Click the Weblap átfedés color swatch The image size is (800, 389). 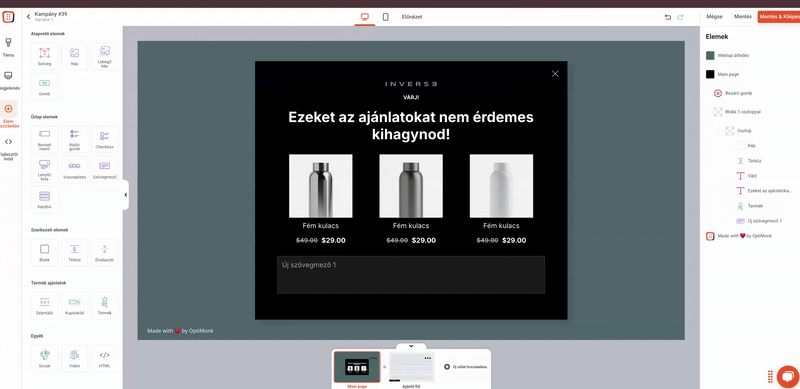(710, 55)
